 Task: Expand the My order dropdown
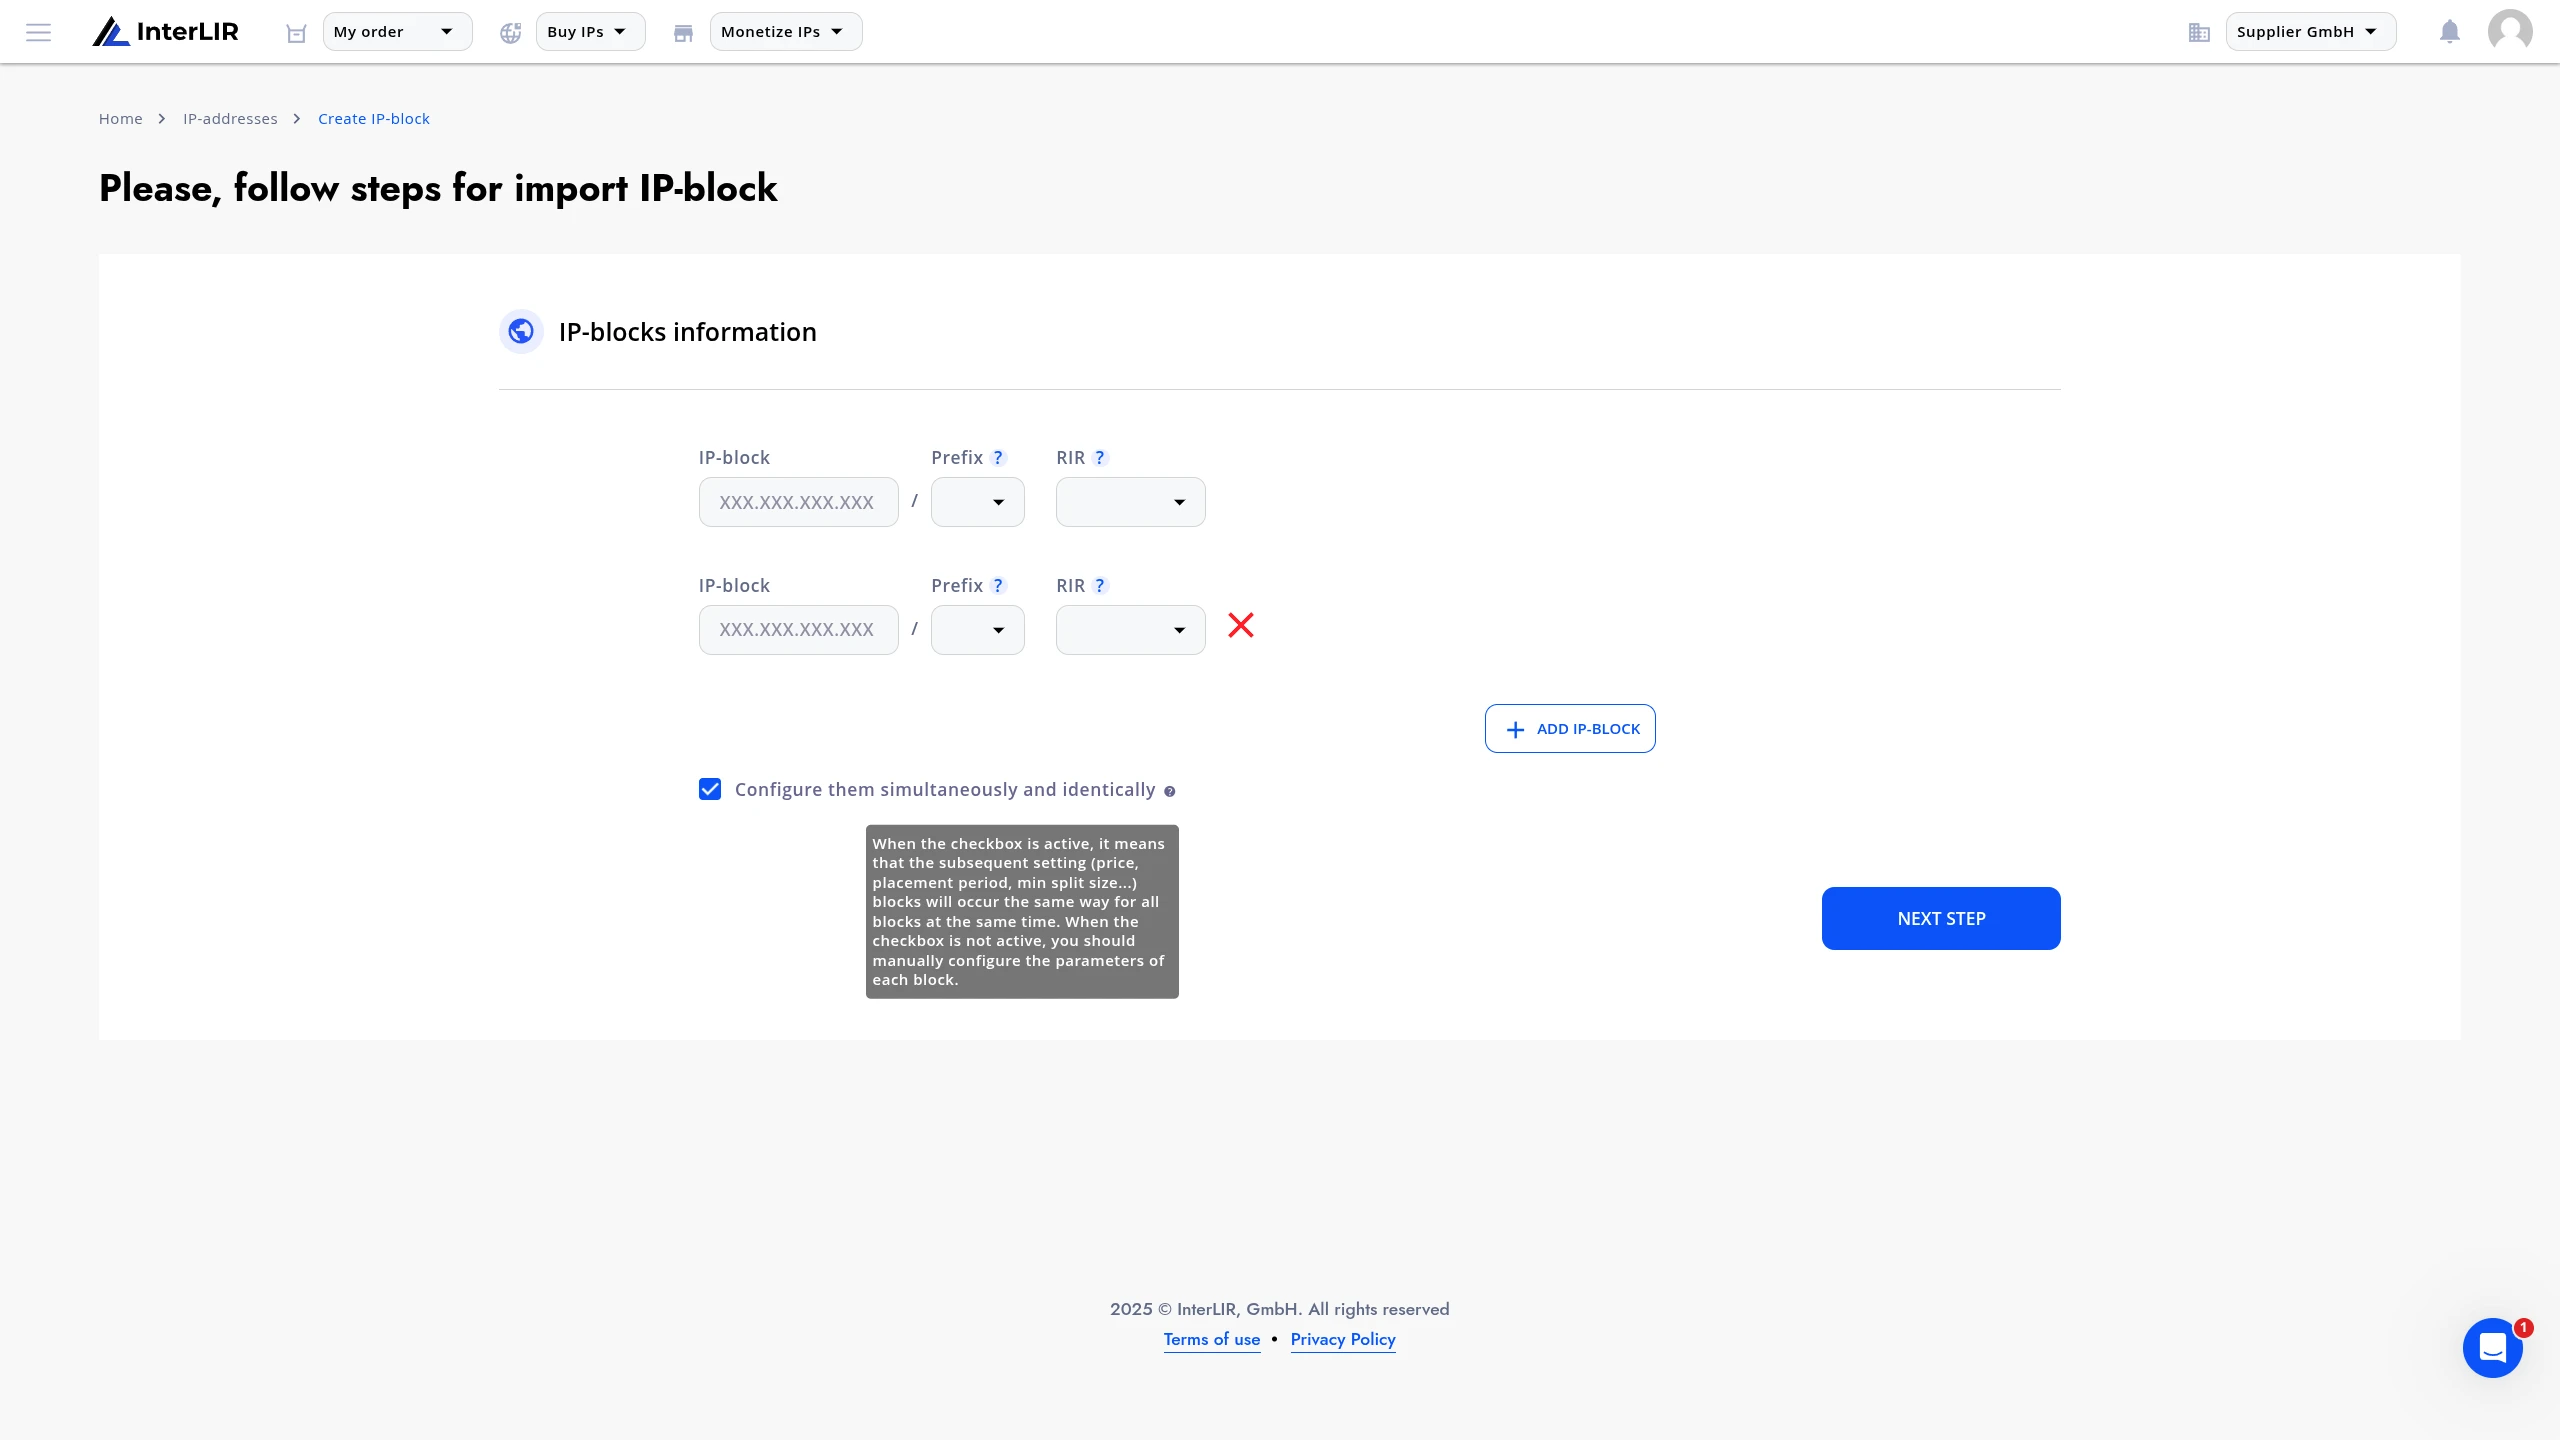(397, 32)
